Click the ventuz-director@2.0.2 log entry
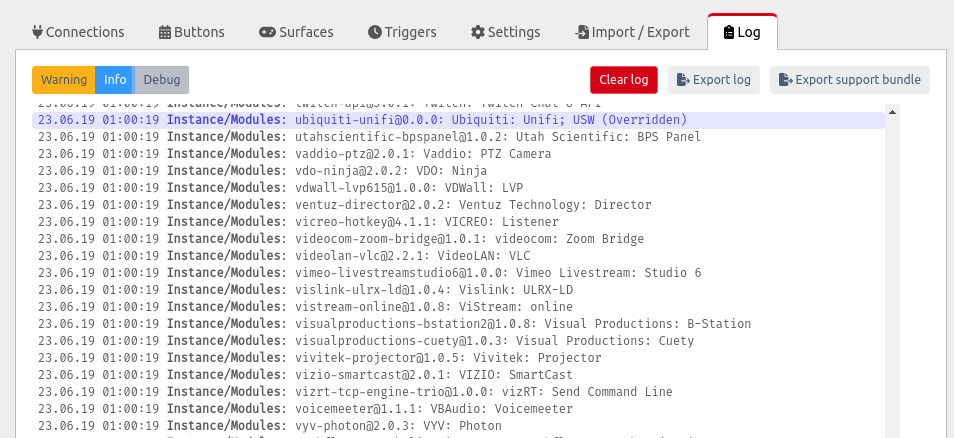 point(458,205)
